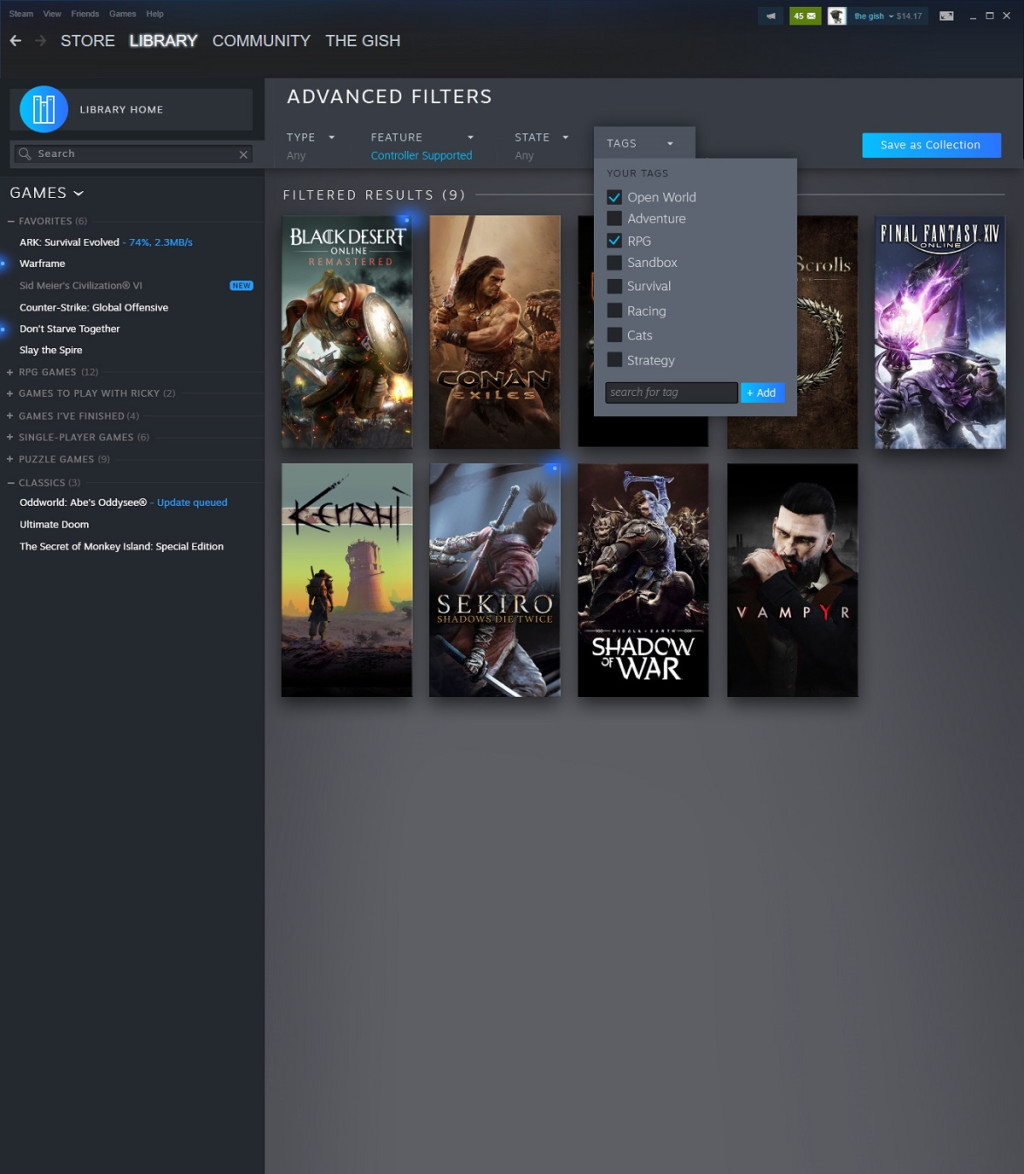Open notifications via the green envelope icon
The image size is (1024, 1174).
click(x=804, y=16)
